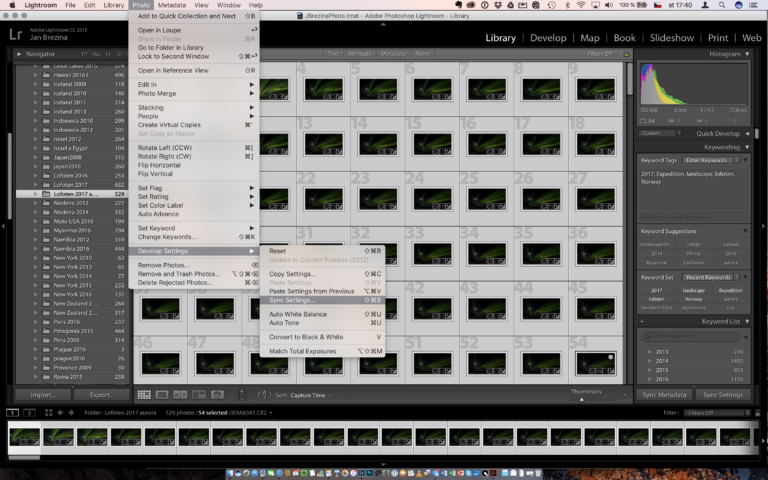Click the Import… button

pos(43,395)
